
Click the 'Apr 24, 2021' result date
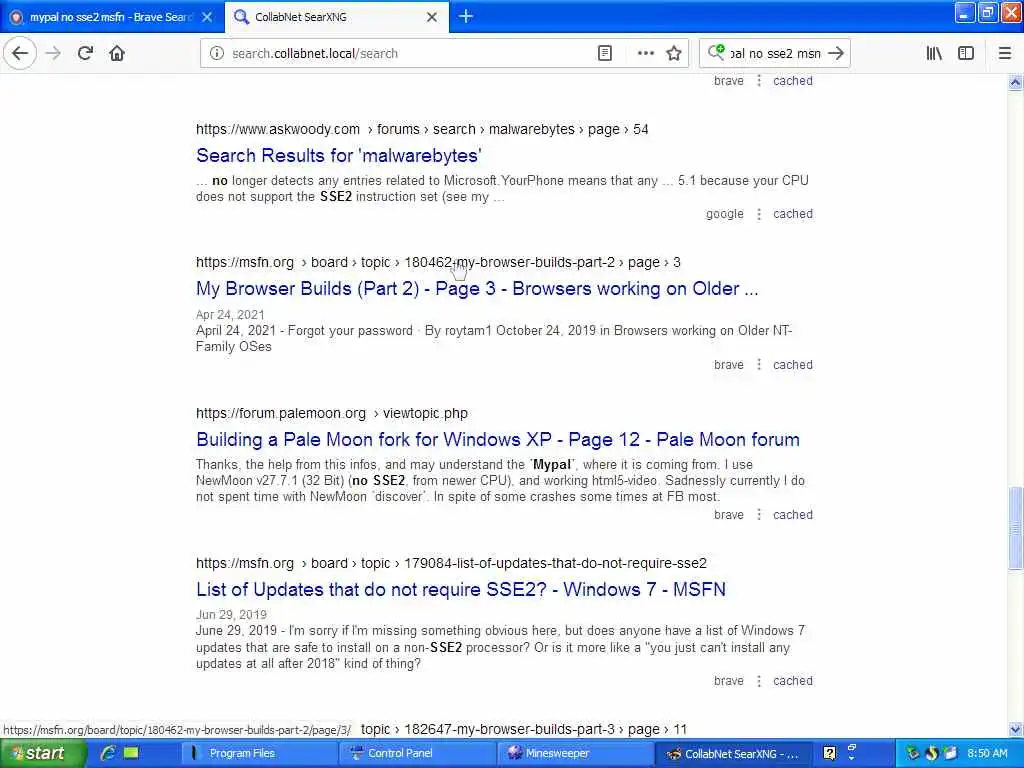[231, 315]
